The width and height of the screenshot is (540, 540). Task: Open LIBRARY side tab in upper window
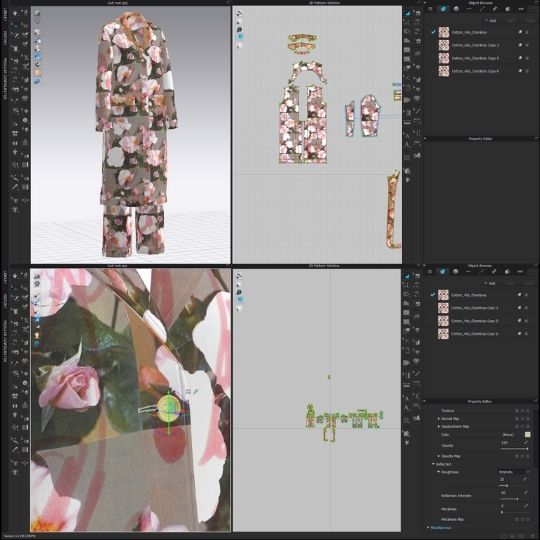[x=5, y=15]
